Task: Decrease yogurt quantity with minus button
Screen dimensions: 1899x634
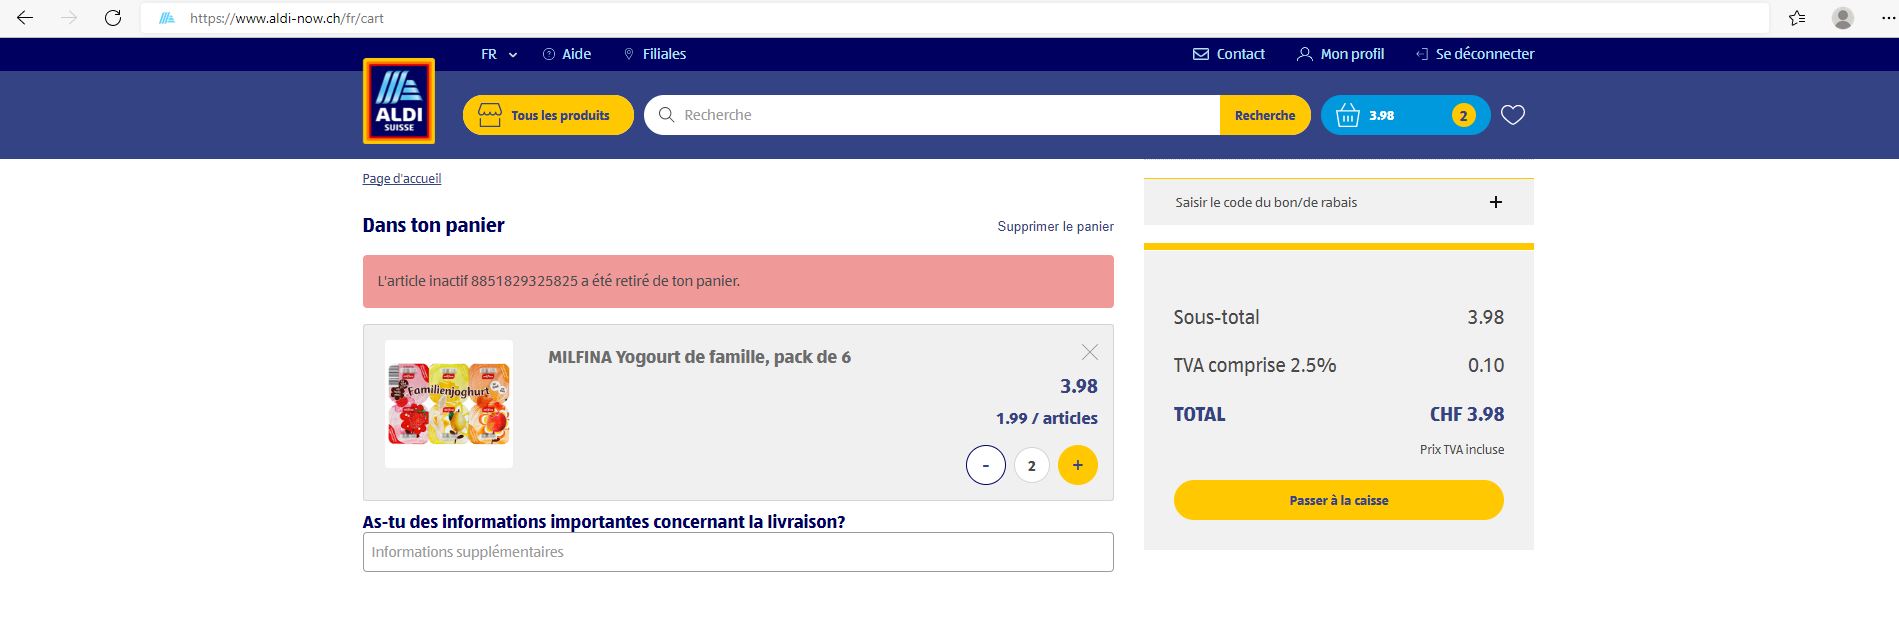Action: point(985,464)
